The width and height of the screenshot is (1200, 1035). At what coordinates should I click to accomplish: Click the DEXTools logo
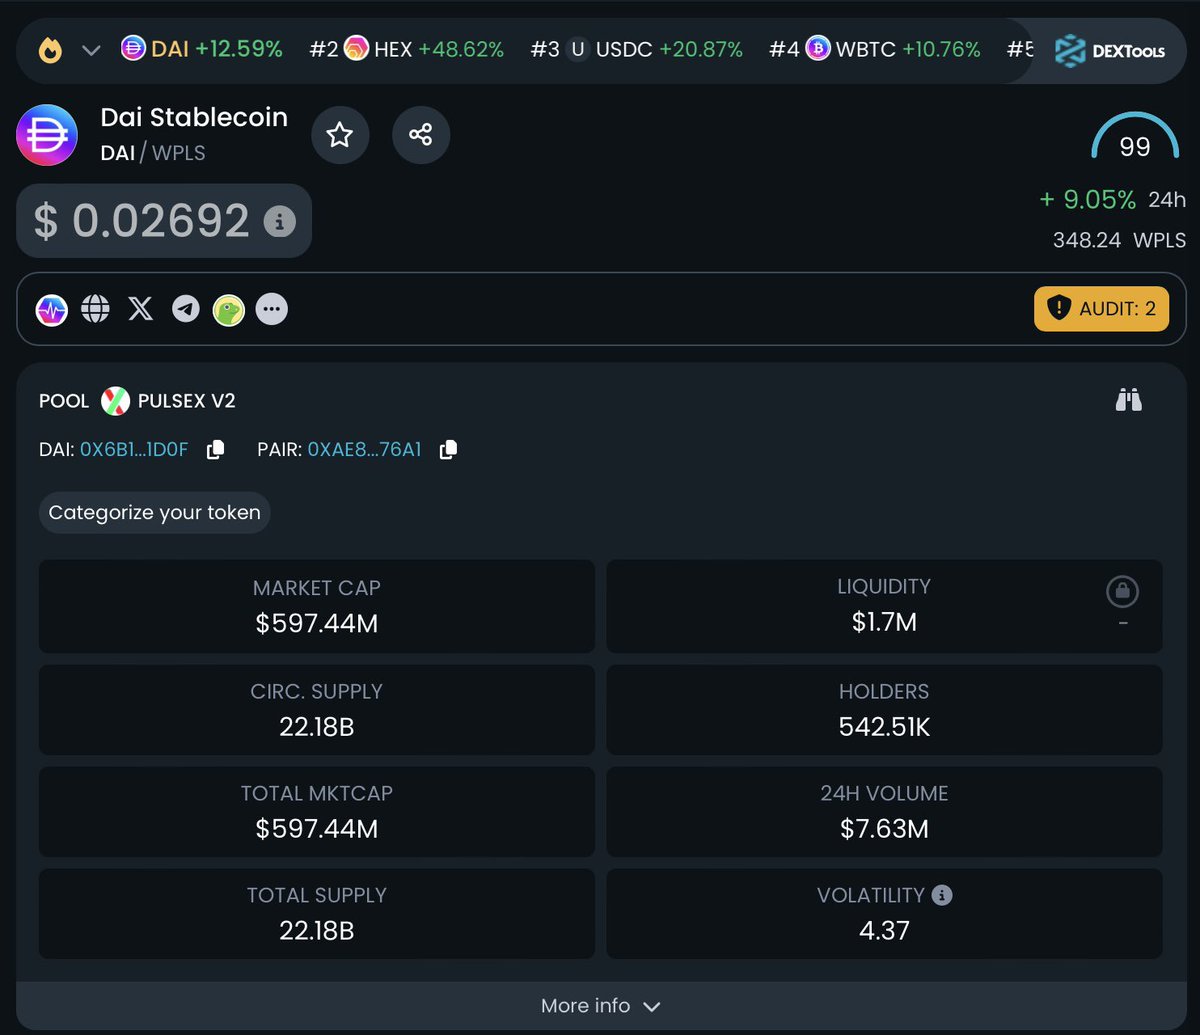coord(1110,50)
